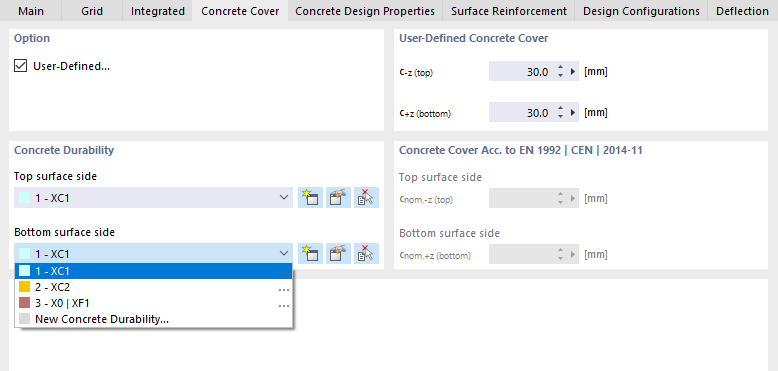Image resolution: width=778 pixels, height=371 pixels.
Task: Pick top surface durability with multi-select icon
Action: (366, 197)
